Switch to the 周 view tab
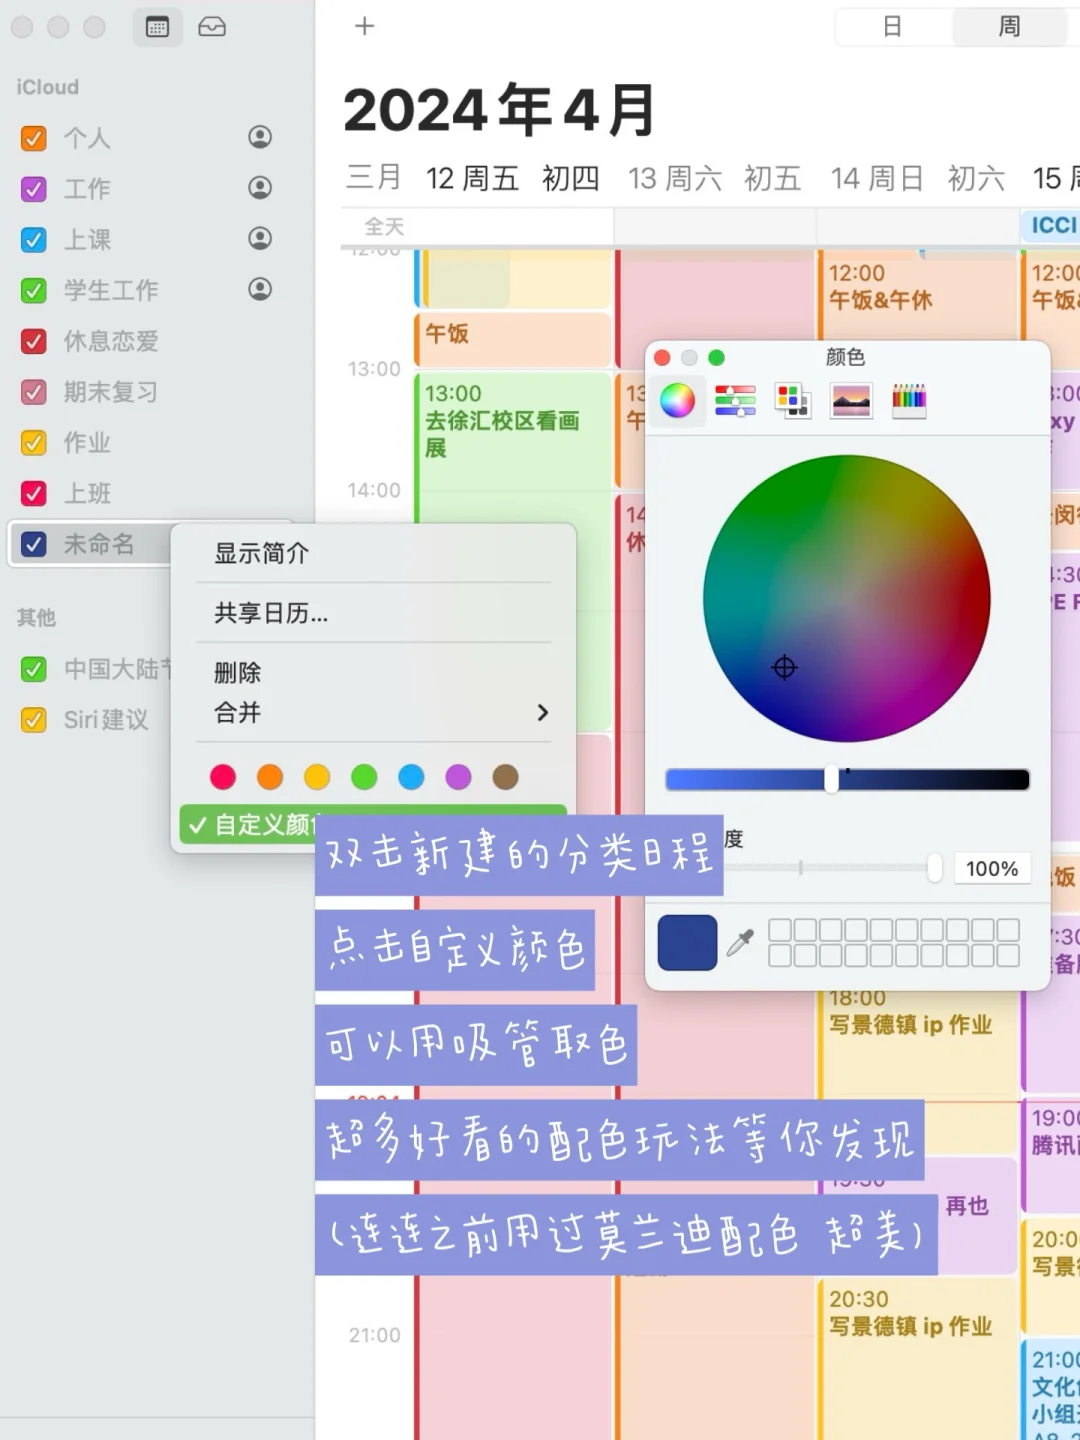Image resolution: width=1080 pixels, height=1440 pixels. tap(1010, 27)
